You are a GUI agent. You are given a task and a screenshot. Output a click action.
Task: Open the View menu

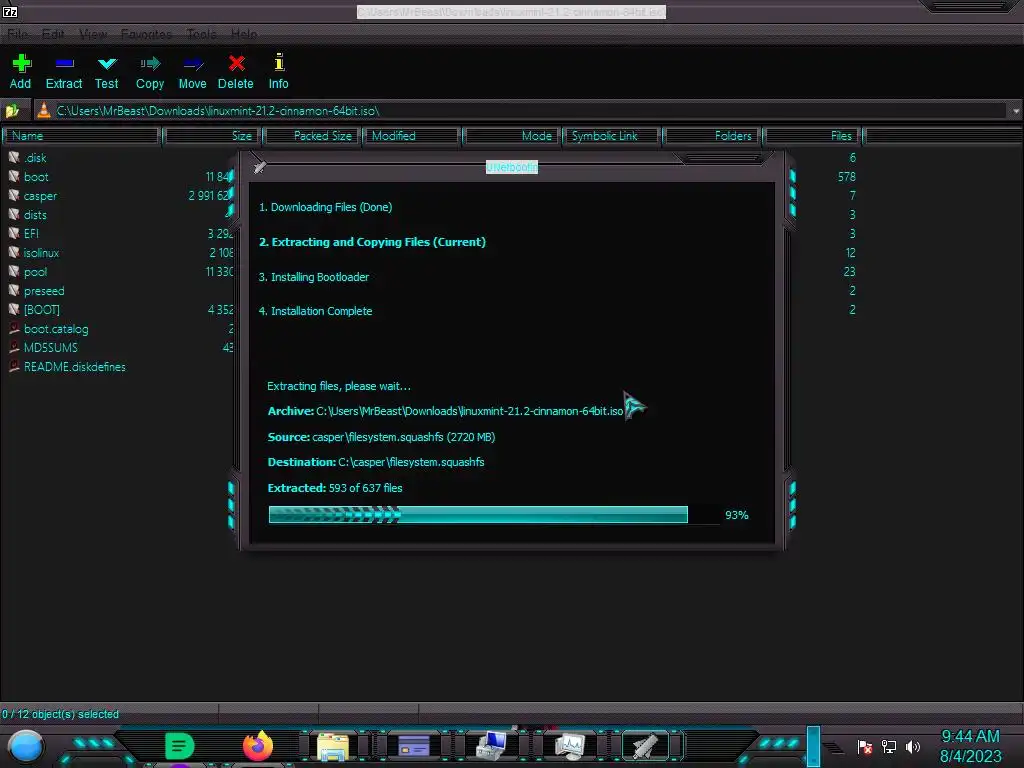(x=93, y=34)
